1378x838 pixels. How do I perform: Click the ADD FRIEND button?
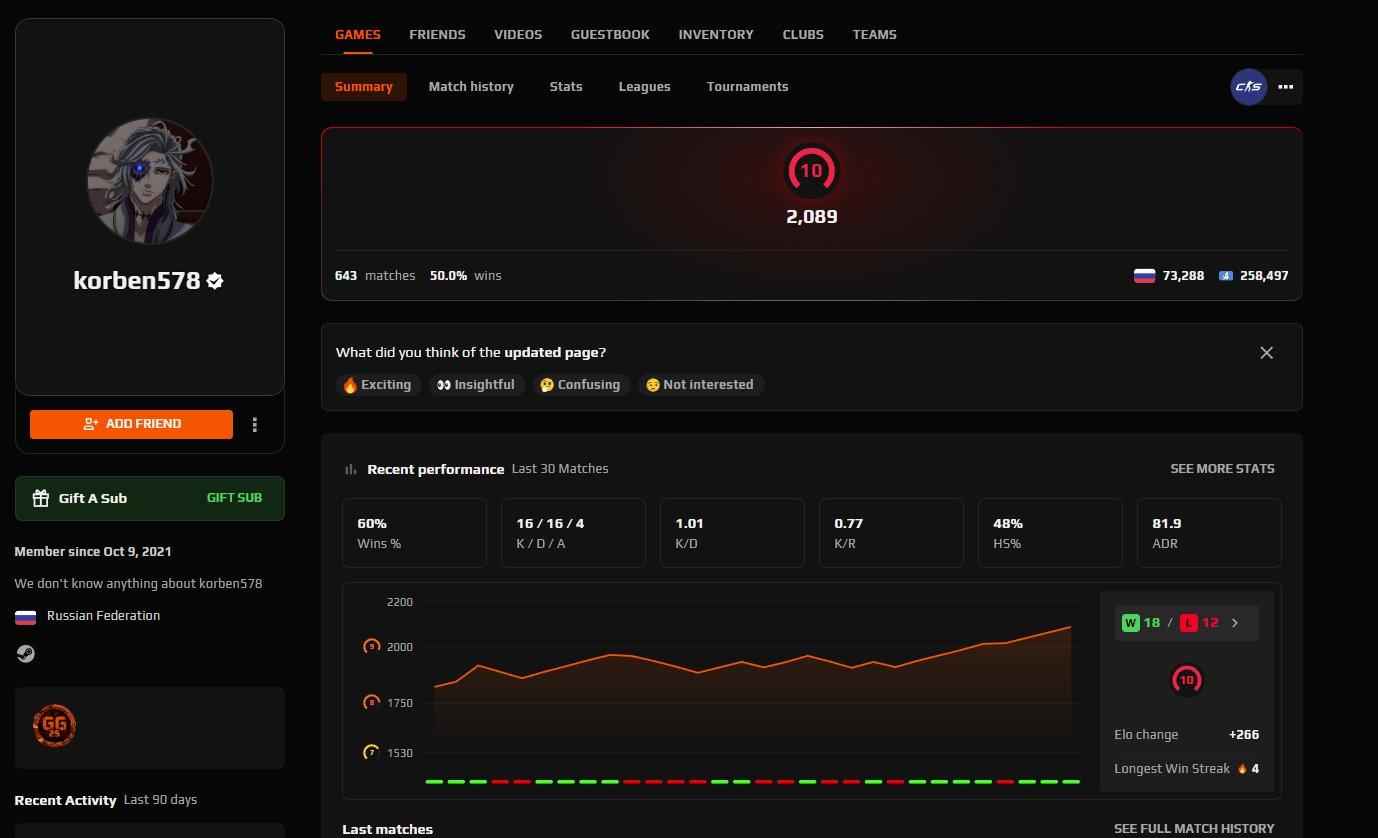coord(131,424)
